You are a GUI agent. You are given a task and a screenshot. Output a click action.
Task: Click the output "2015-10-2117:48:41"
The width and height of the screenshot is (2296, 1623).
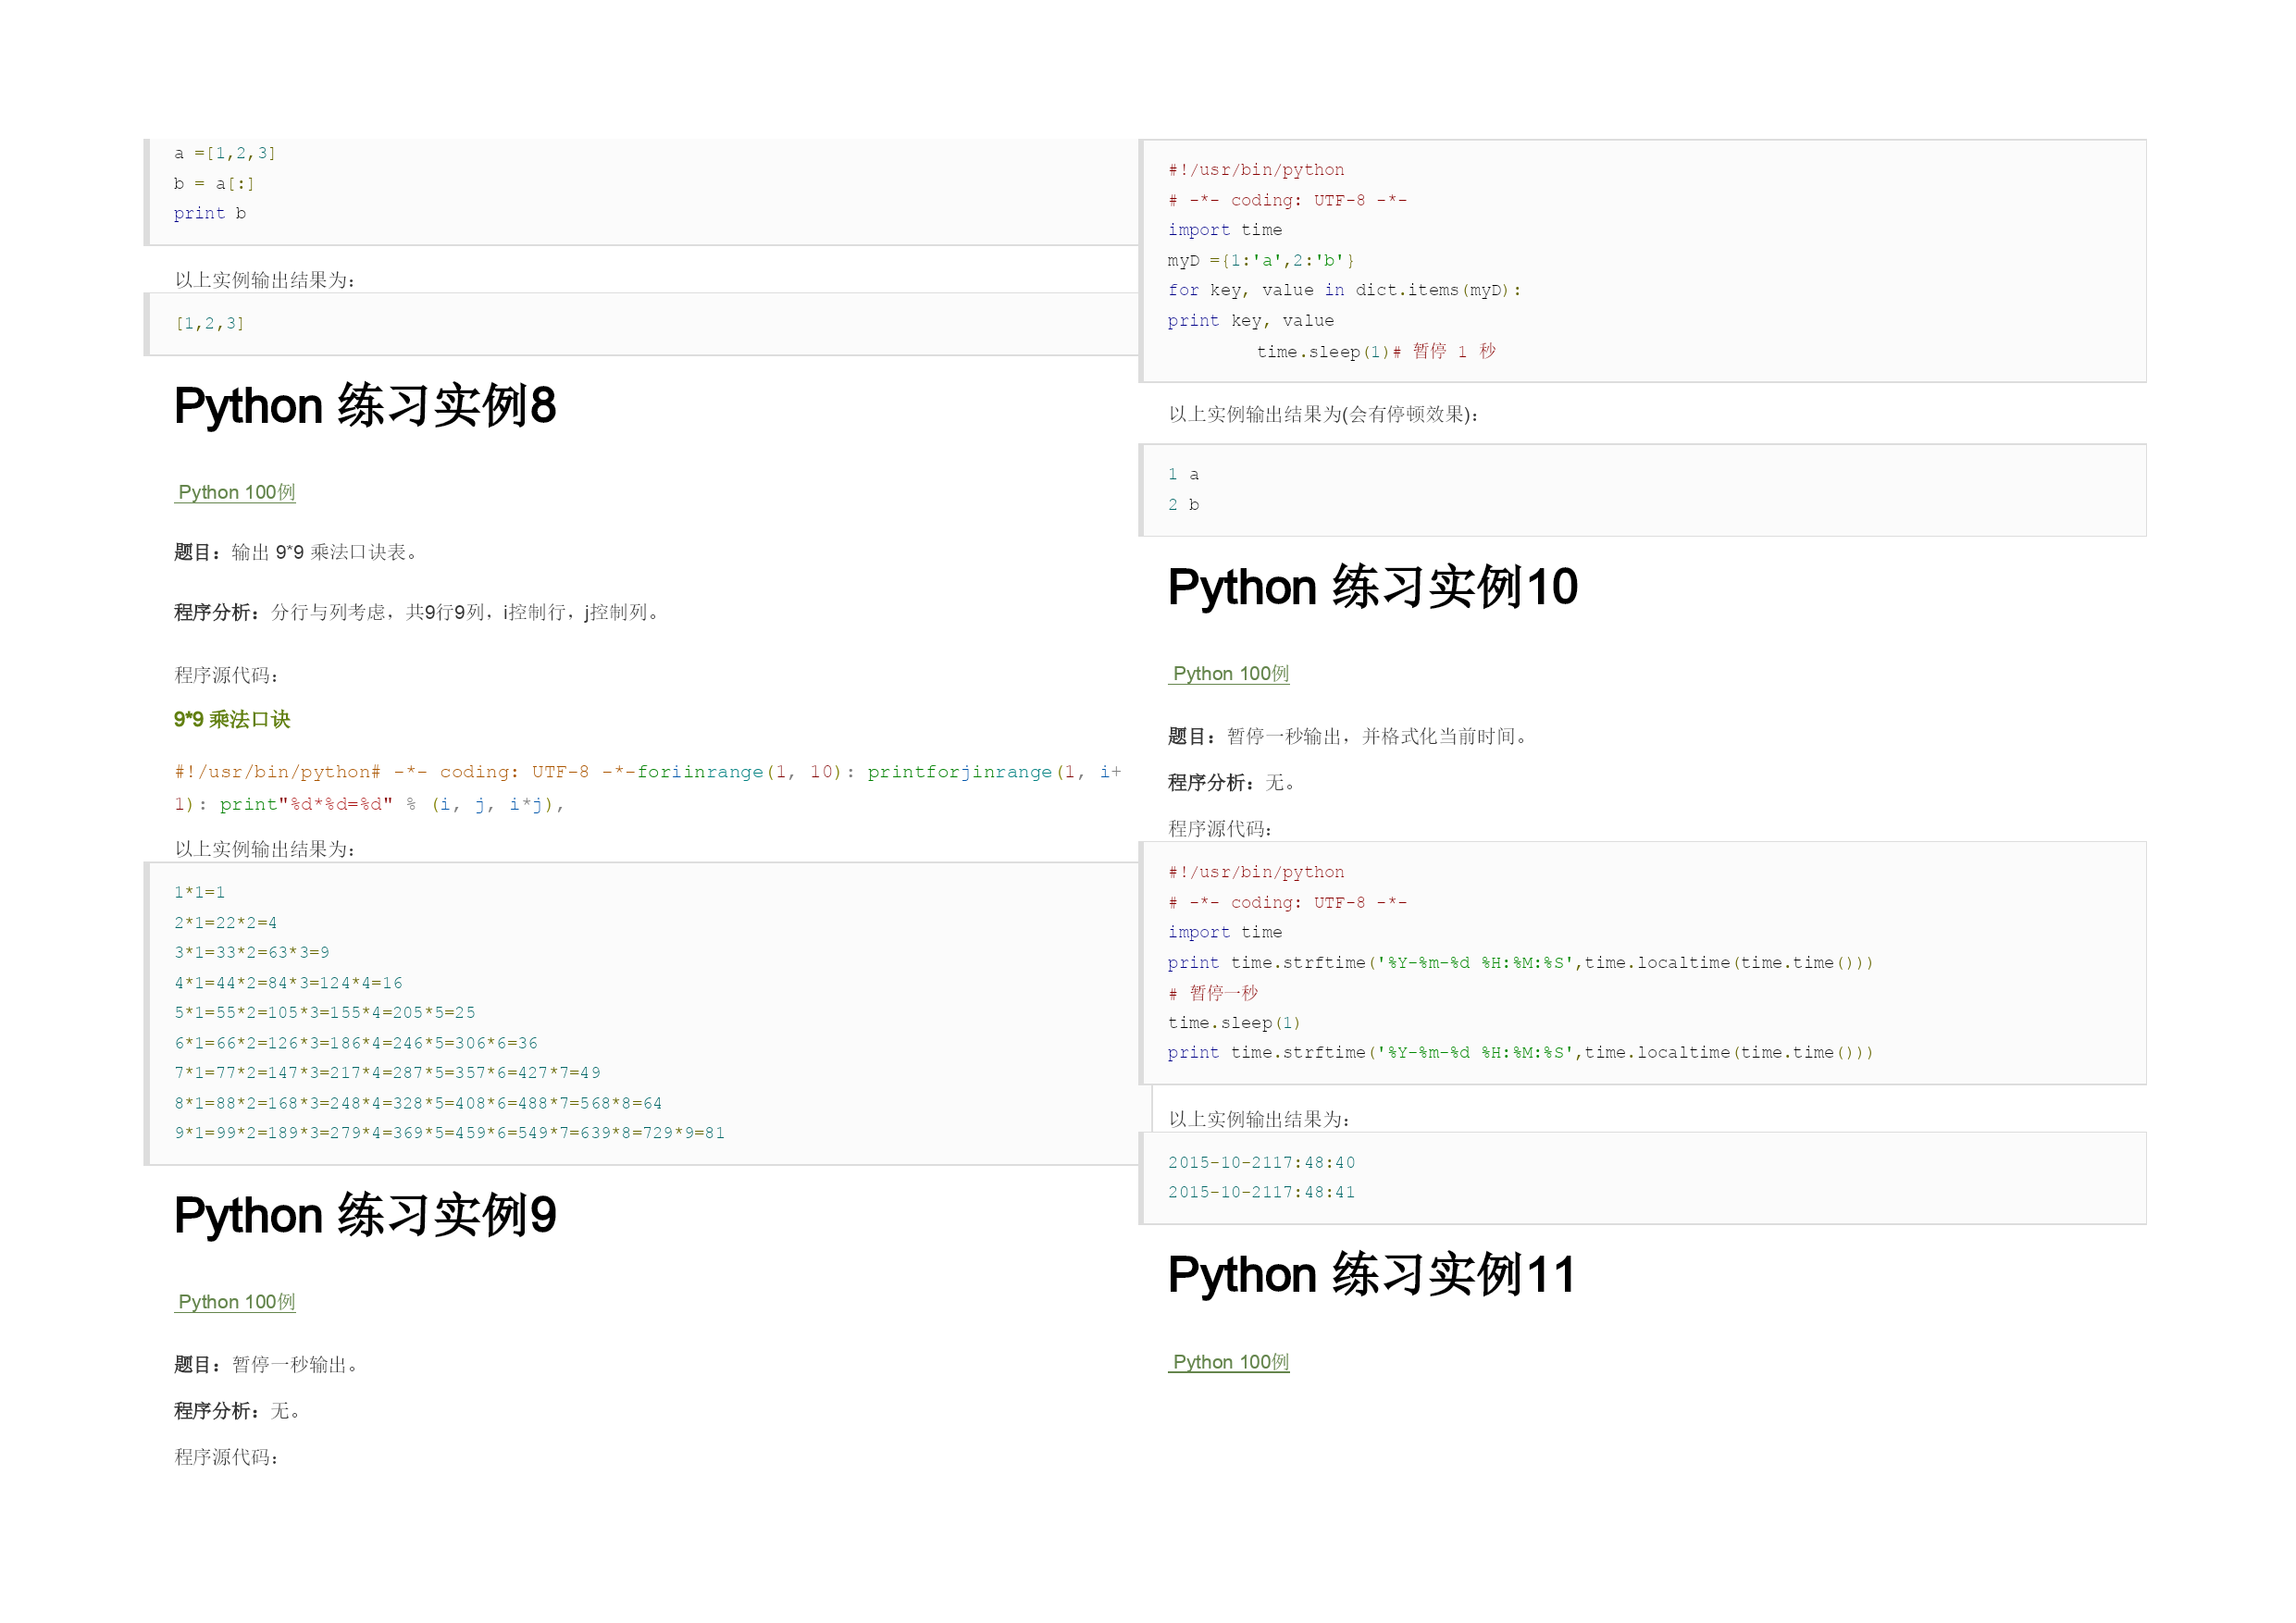point(1261,1192)
